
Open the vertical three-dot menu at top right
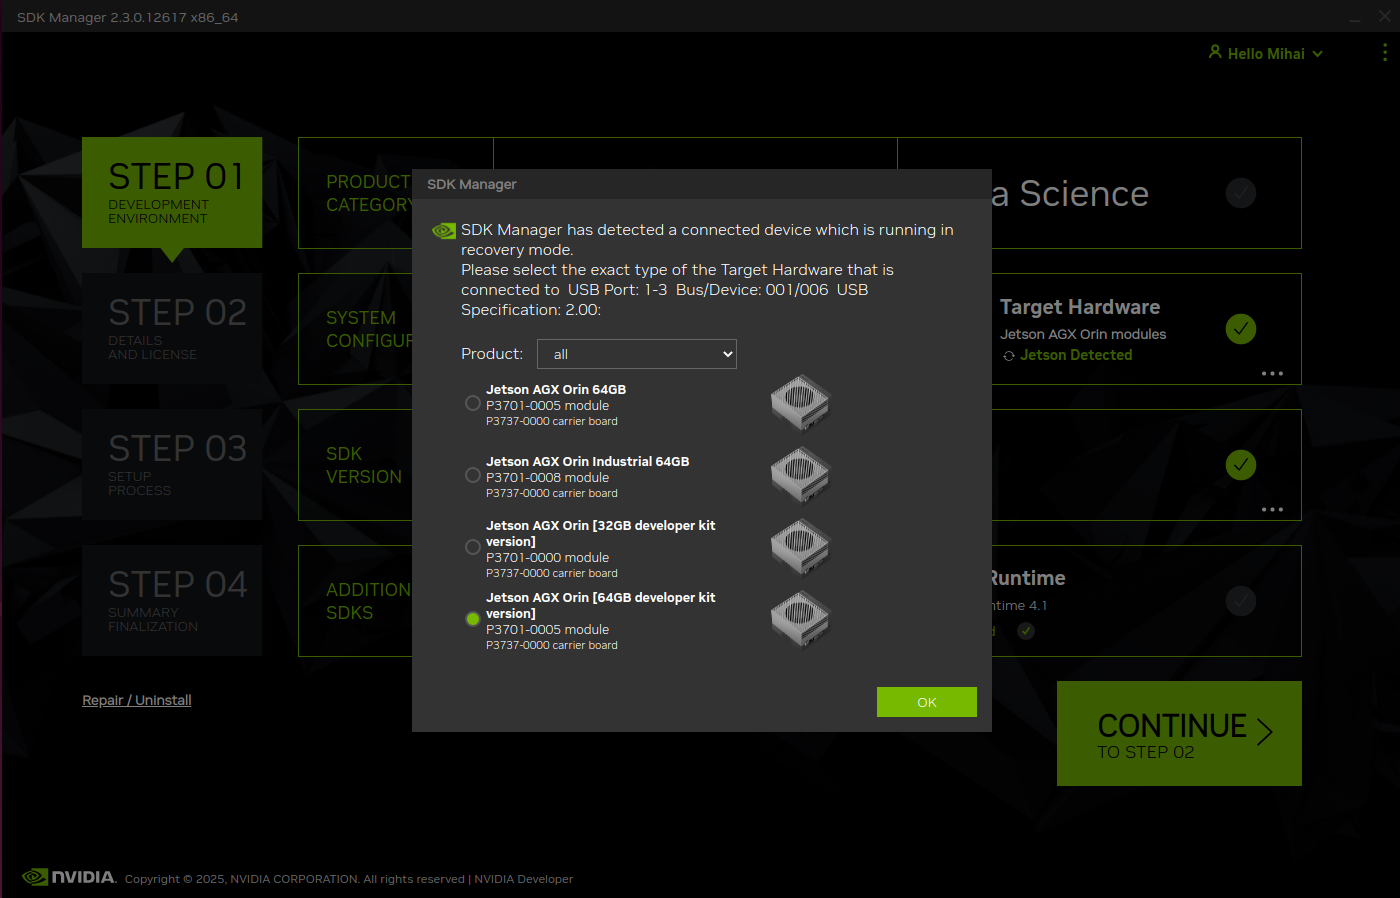1384,52
